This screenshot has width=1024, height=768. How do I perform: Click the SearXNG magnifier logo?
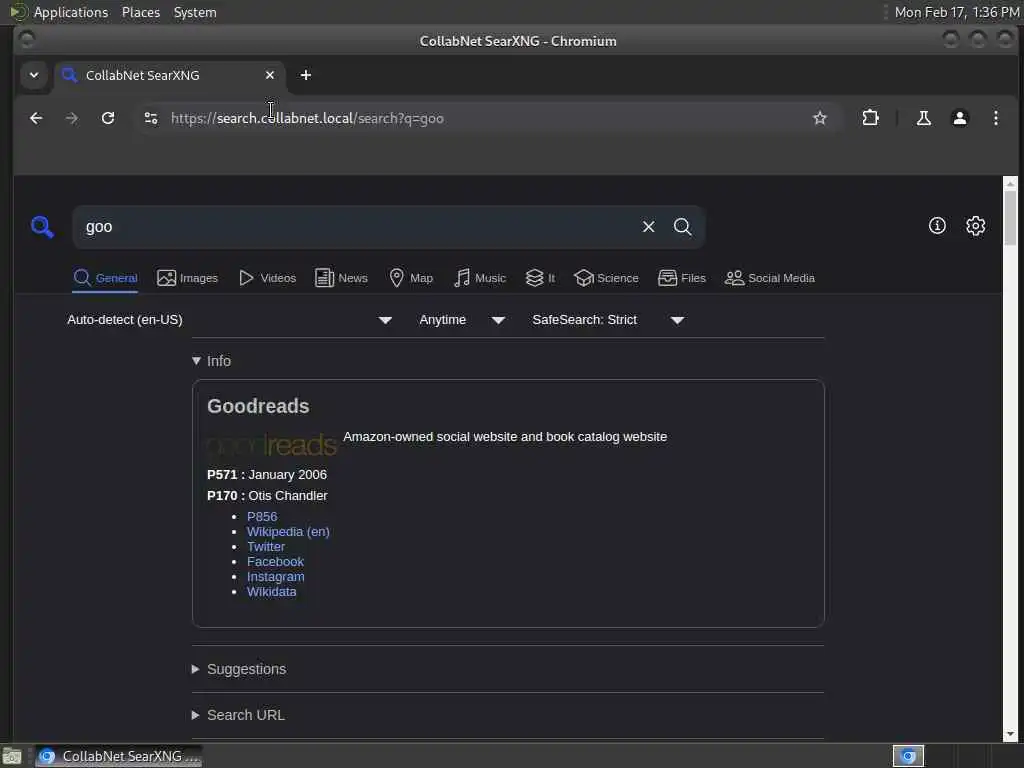click(x=42, y=227)
